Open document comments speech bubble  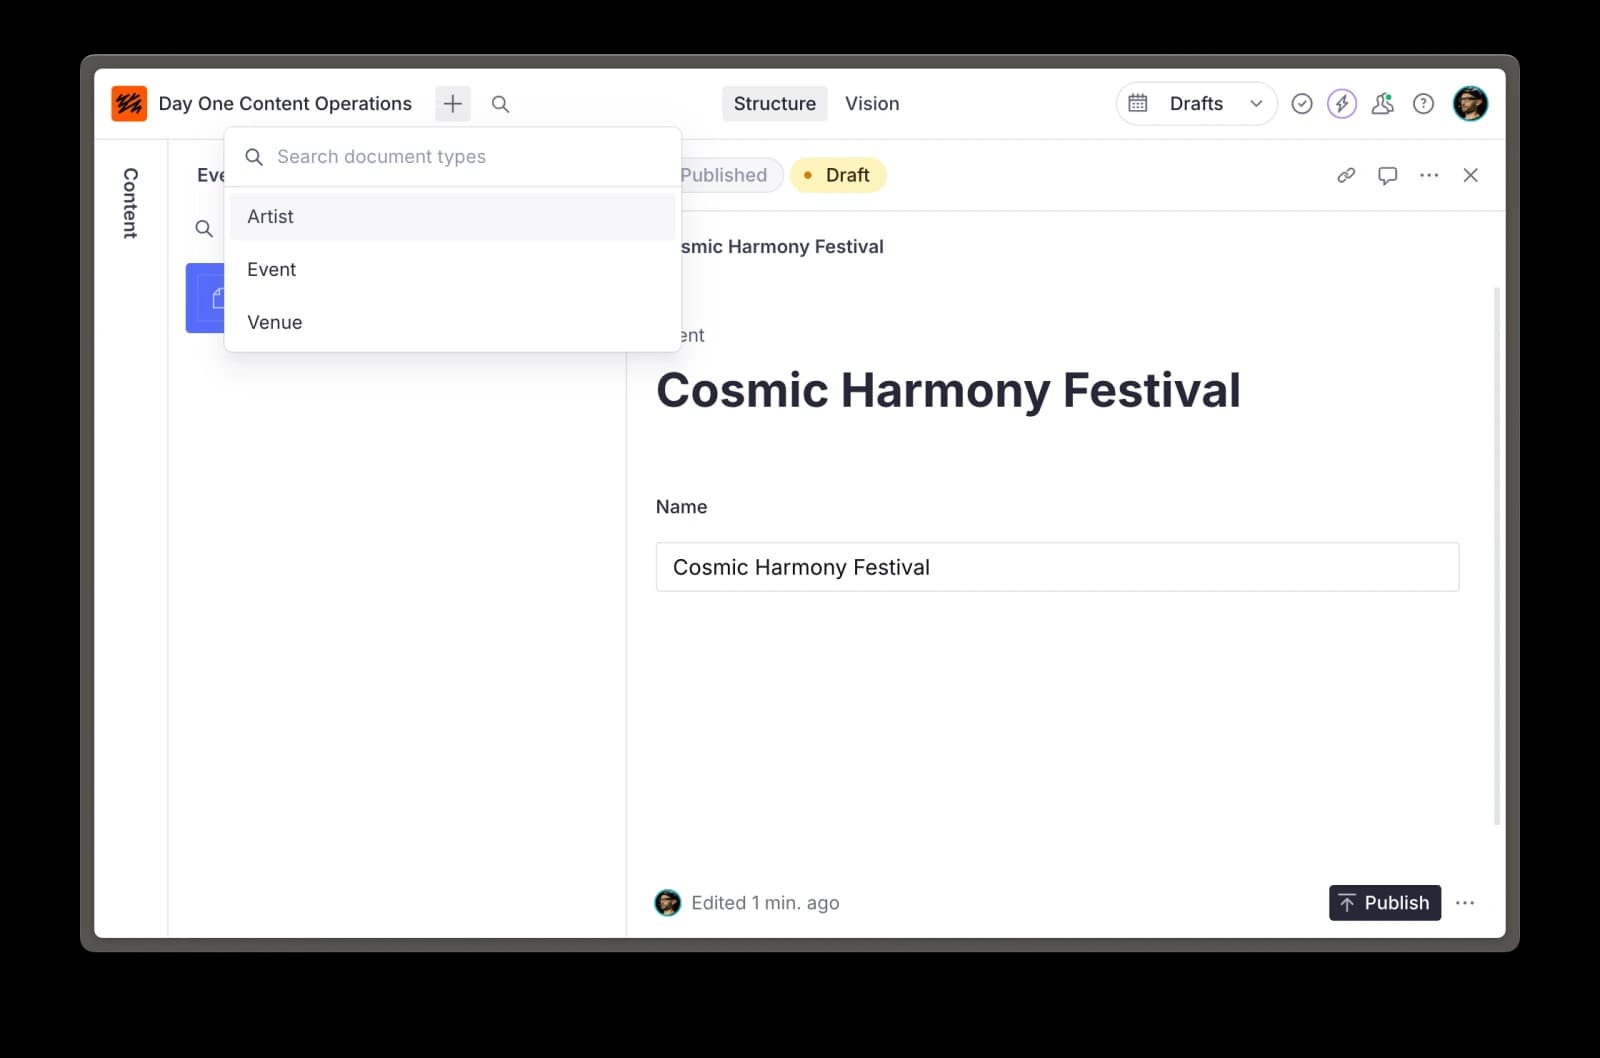(1388, 175)
